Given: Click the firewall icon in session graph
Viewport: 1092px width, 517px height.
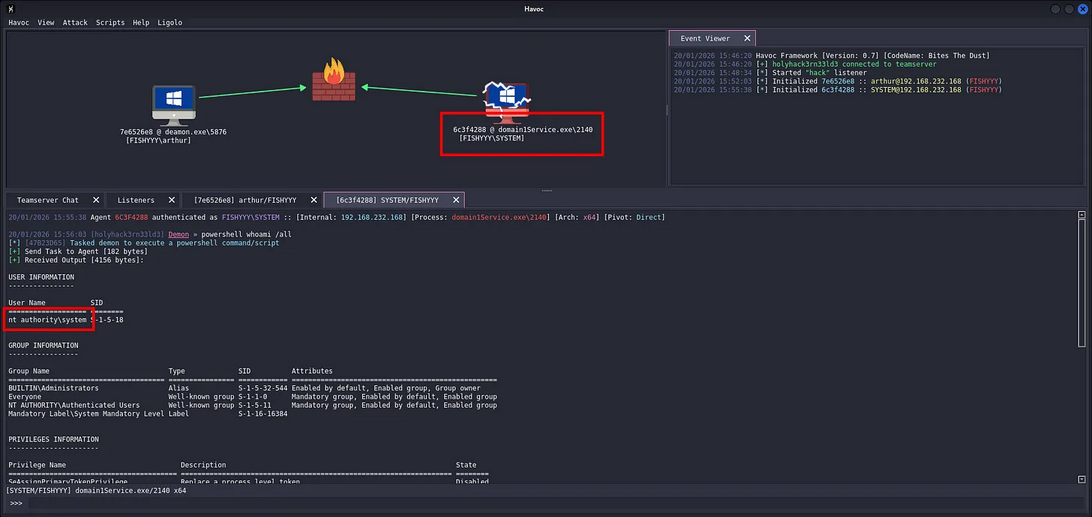Looking at the screenshot, I should coord(332,80).
